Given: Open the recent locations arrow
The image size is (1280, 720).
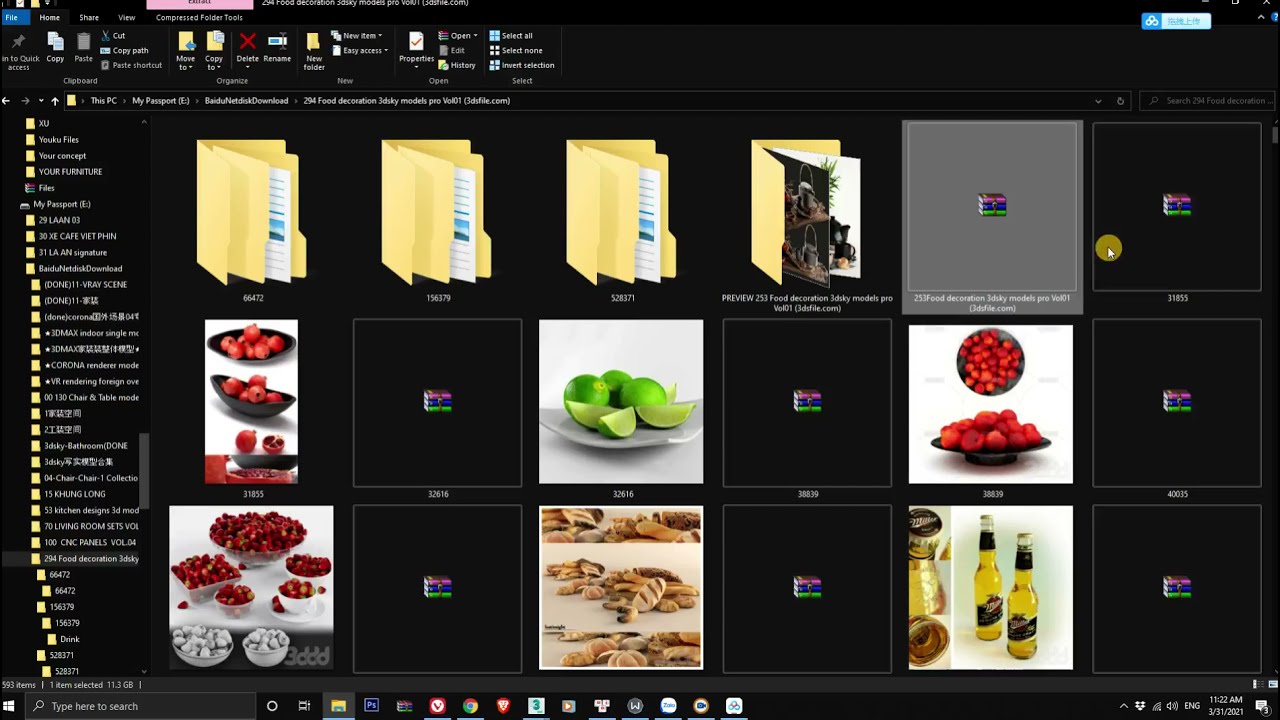Looking at the screenshot, I should pos(41,101).
